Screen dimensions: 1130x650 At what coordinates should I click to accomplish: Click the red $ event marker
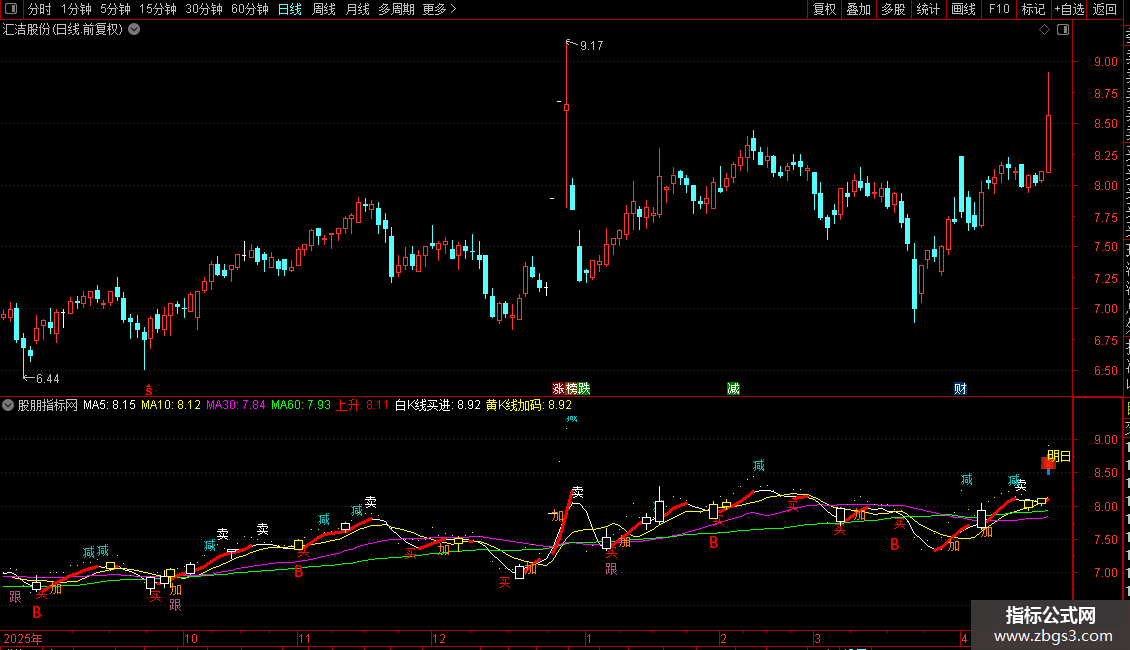click(x=149, y=389)
